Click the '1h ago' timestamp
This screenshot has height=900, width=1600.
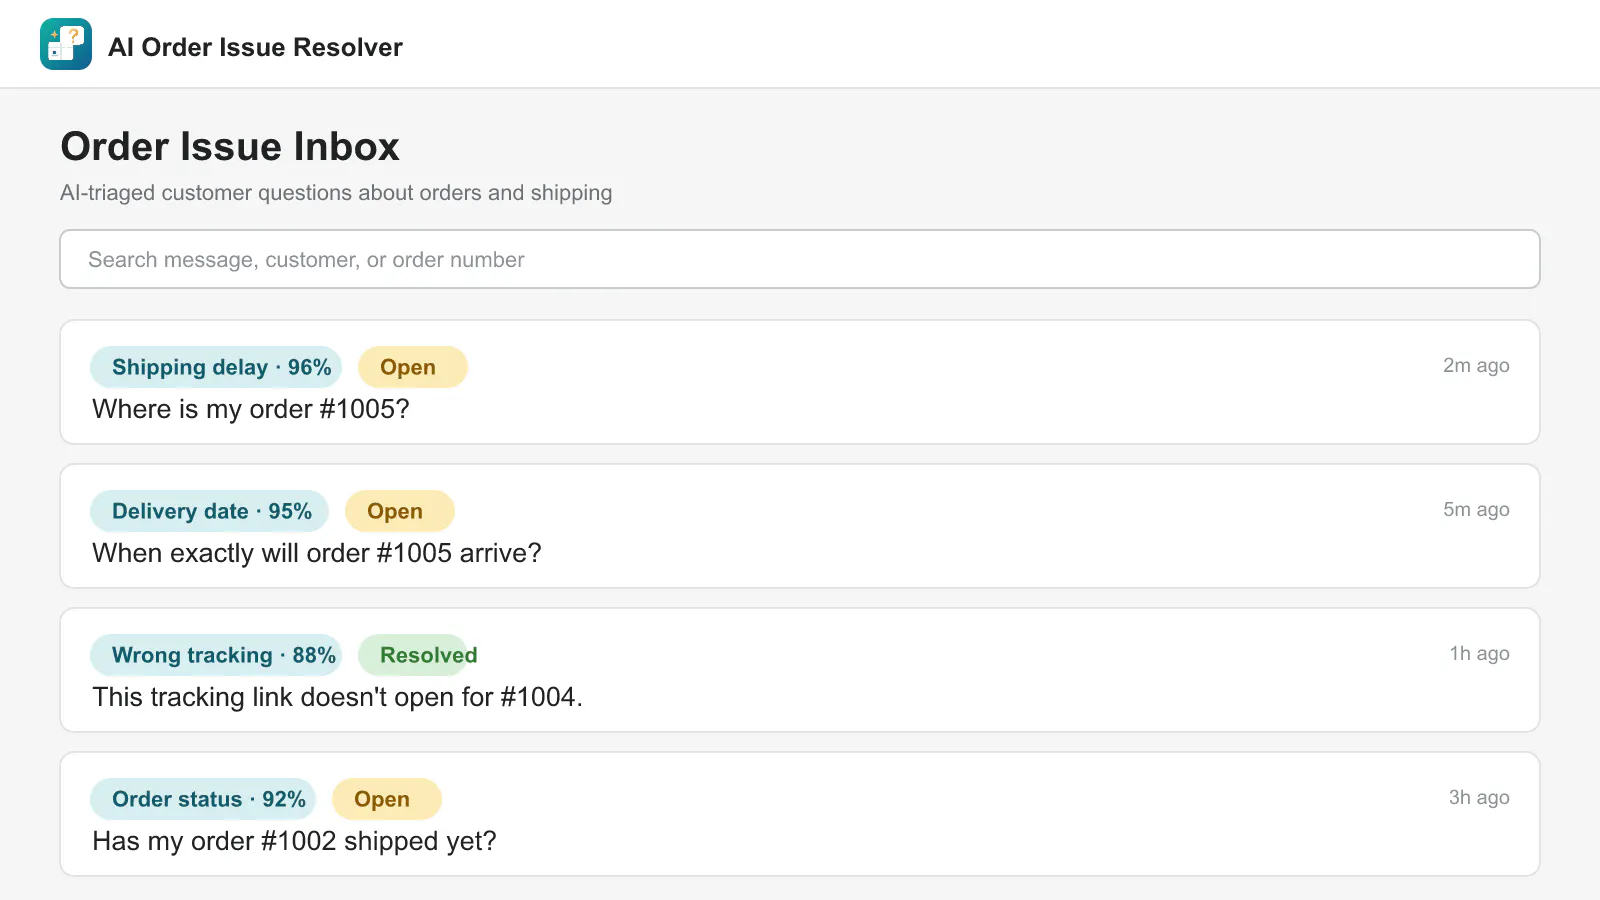coord(1479,653)
